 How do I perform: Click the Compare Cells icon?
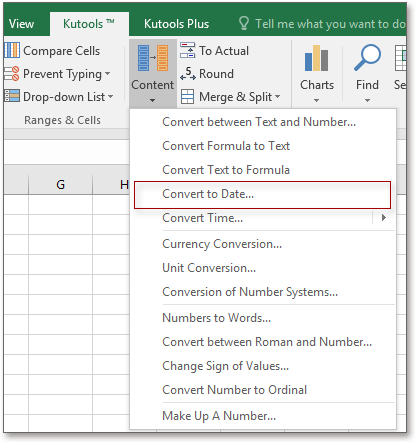click(12, 50)
